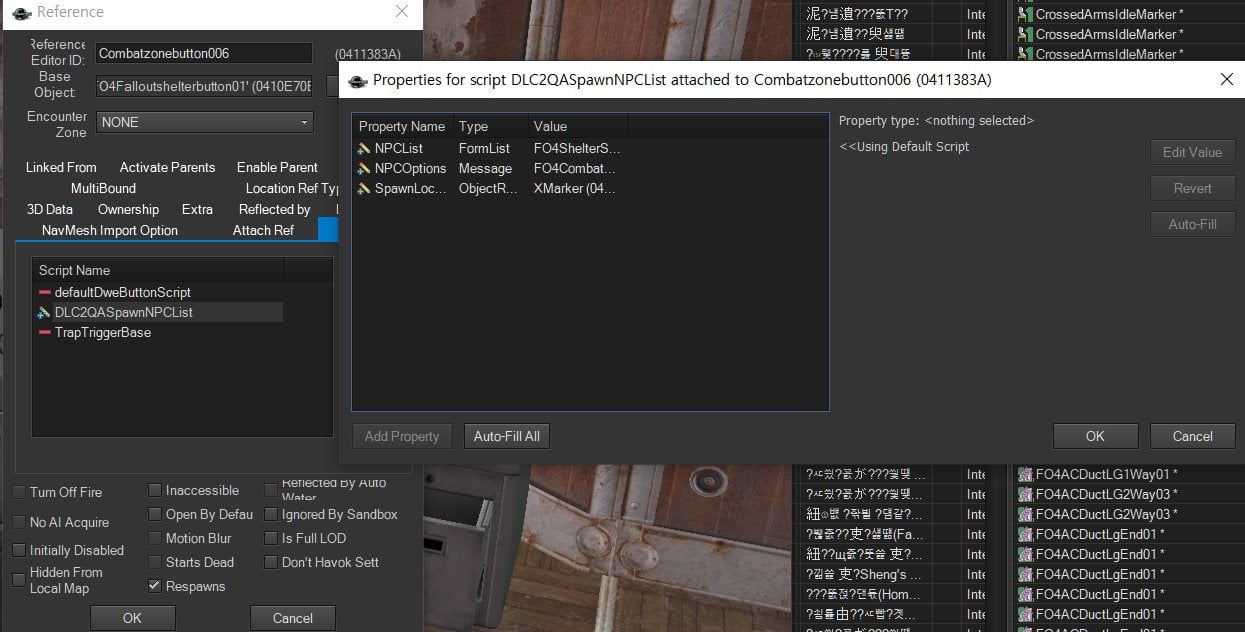Click FO4ACDuctLgEnd01 icon in the (Hom row
This screenshot has height=632, width=1245.
point(1025,594)
